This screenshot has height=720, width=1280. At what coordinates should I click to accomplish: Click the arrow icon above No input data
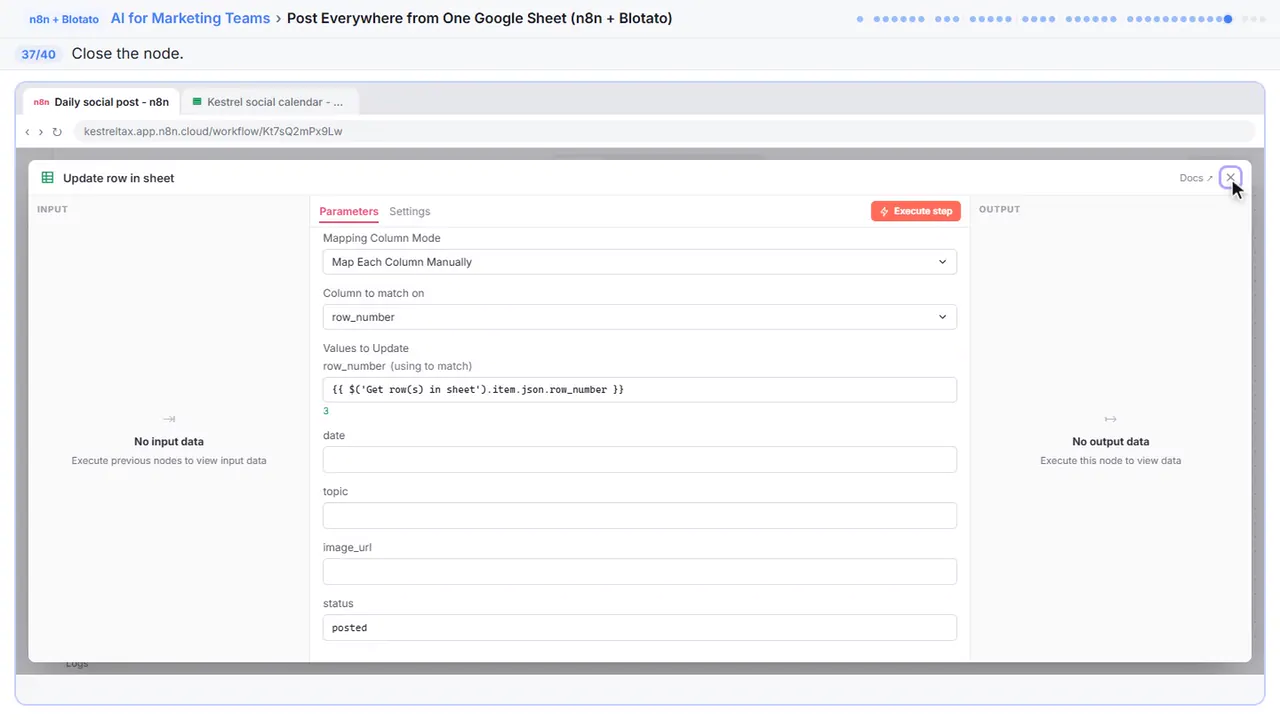tap(169, 419)
